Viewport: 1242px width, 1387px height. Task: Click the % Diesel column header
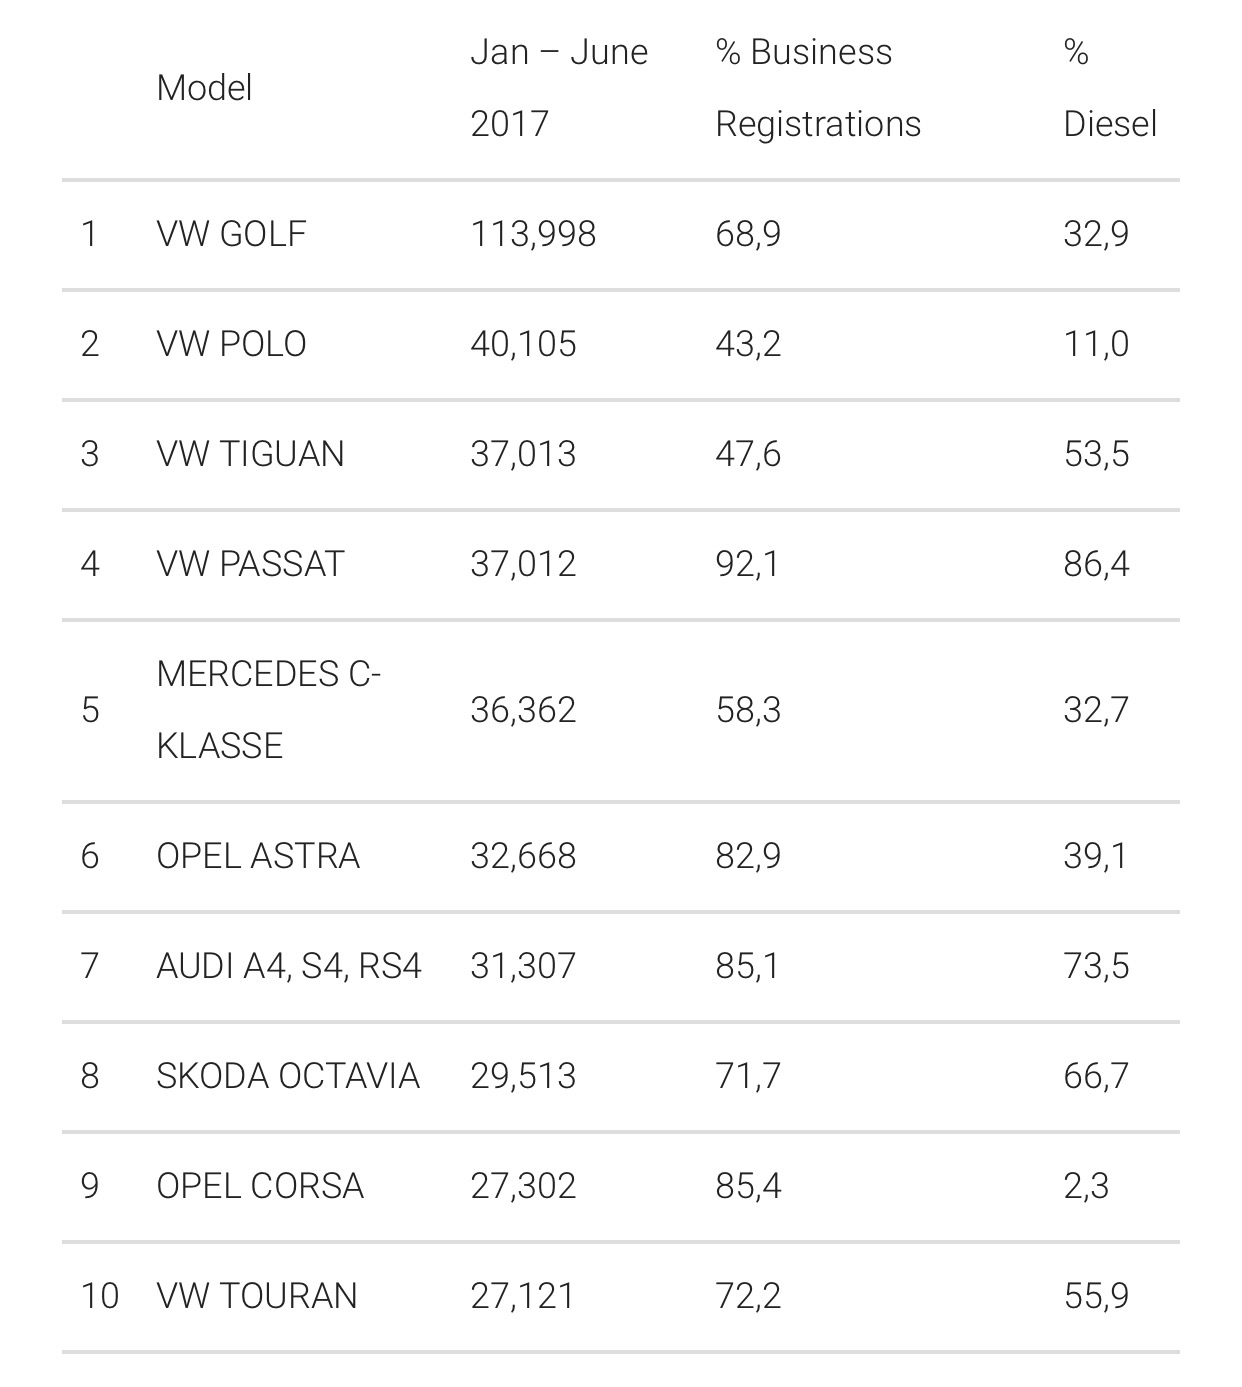(x=1110, y=88)
